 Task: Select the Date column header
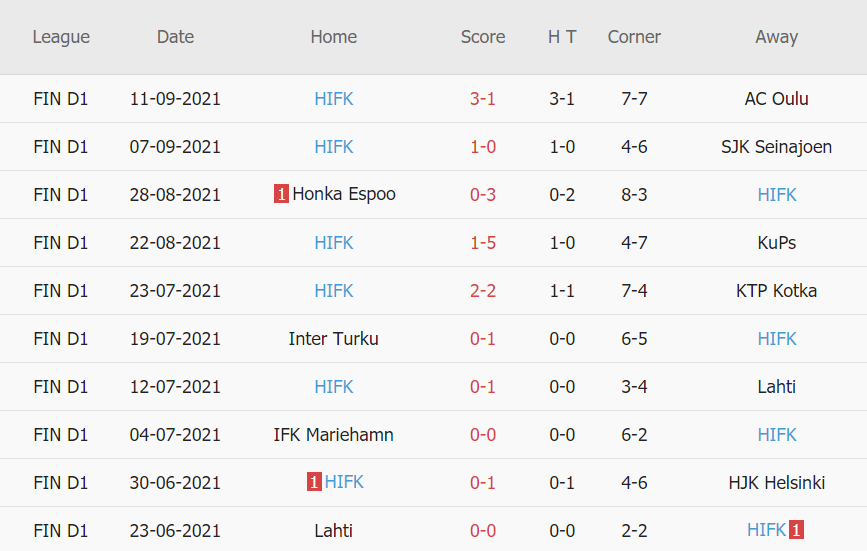[175, 37]
